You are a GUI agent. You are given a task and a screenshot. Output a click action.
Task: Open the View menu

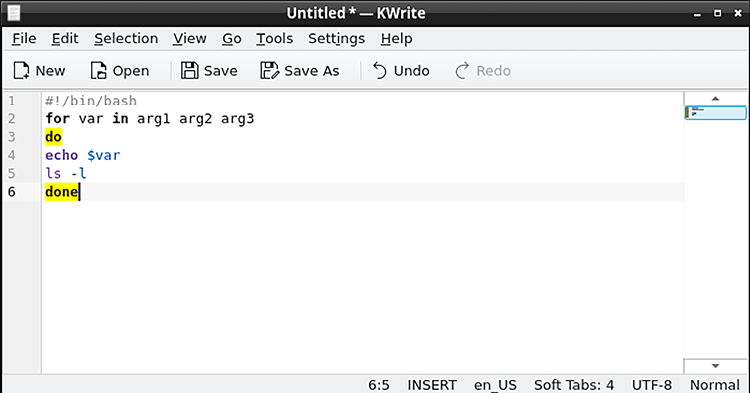[189, 38]
